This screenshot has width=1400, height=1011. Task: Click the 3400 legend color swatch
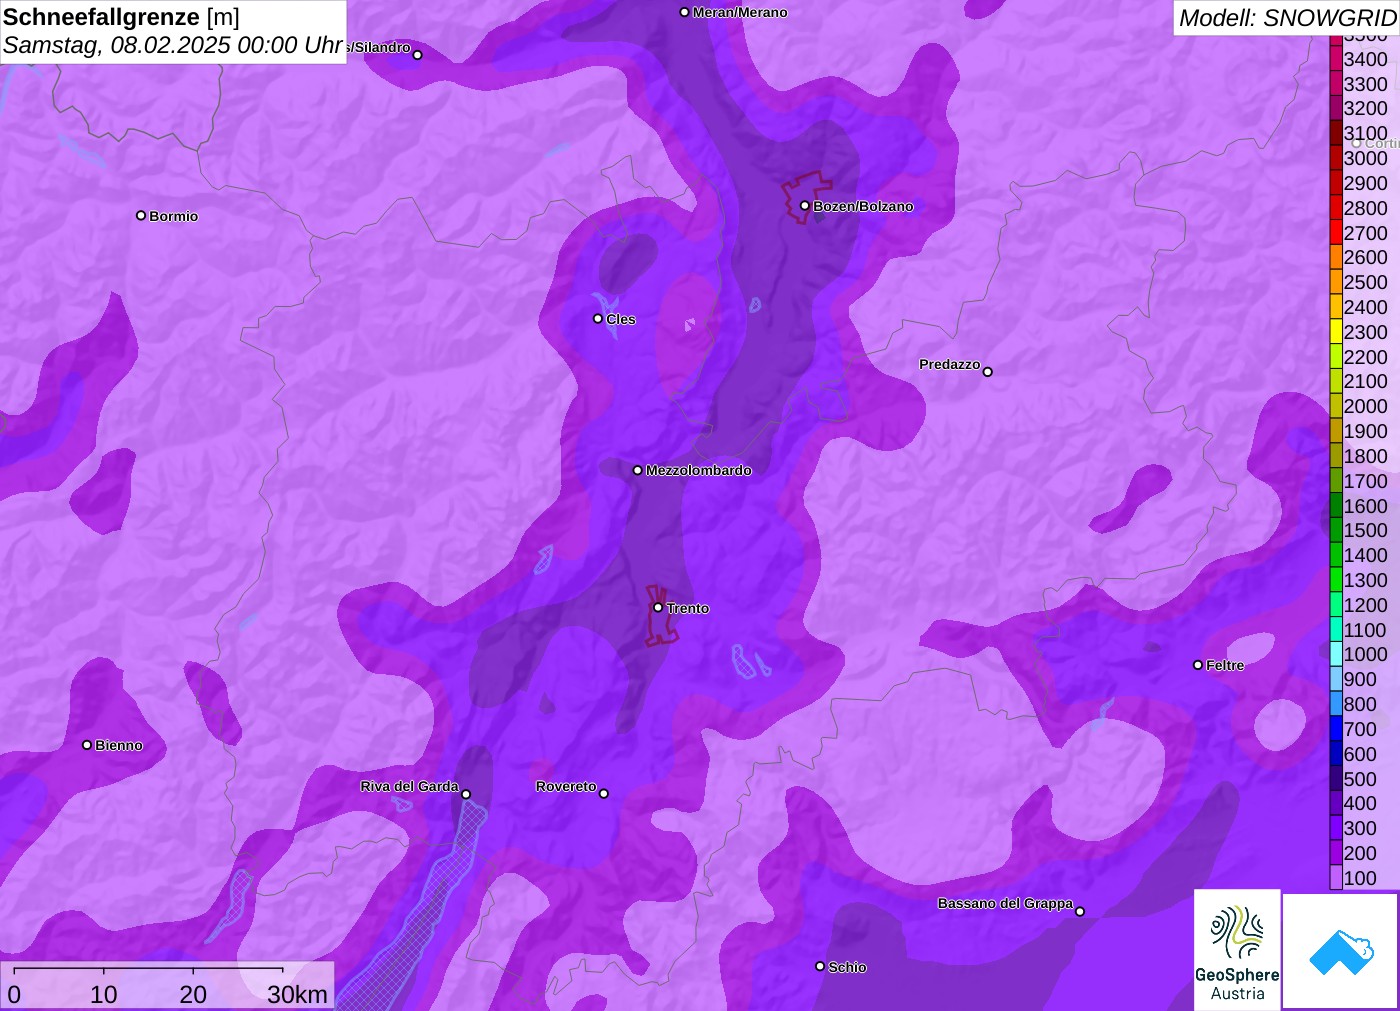coord(1336,59)
